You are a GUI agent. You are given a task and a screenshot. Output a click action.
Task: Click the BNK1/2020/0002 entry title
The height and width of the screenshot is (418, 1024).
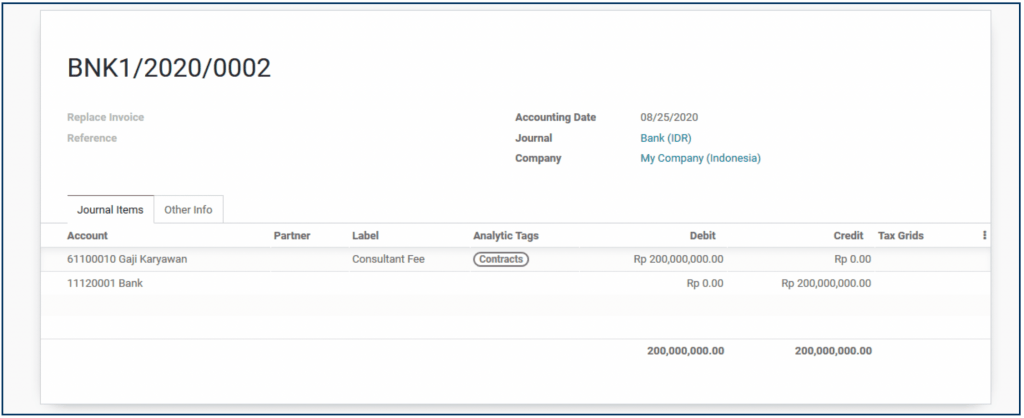click(169, 68)
